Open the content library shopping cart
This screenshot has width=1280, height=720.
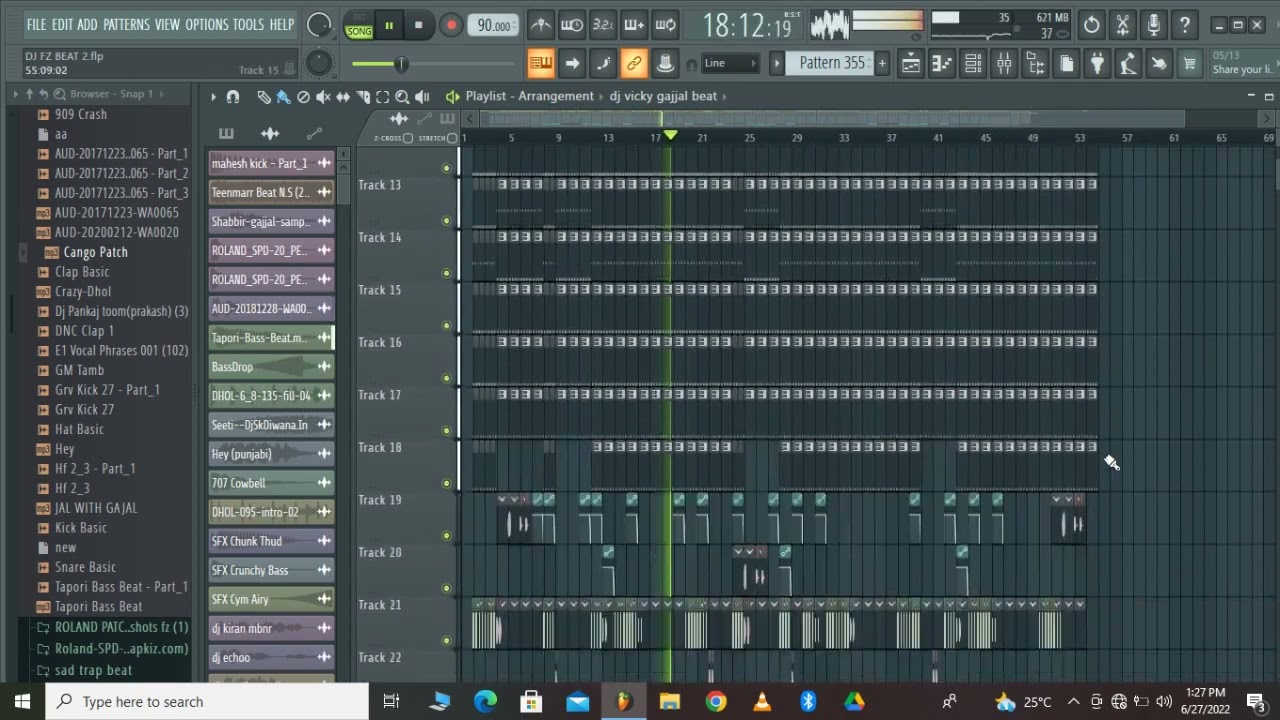(1190, 64)
